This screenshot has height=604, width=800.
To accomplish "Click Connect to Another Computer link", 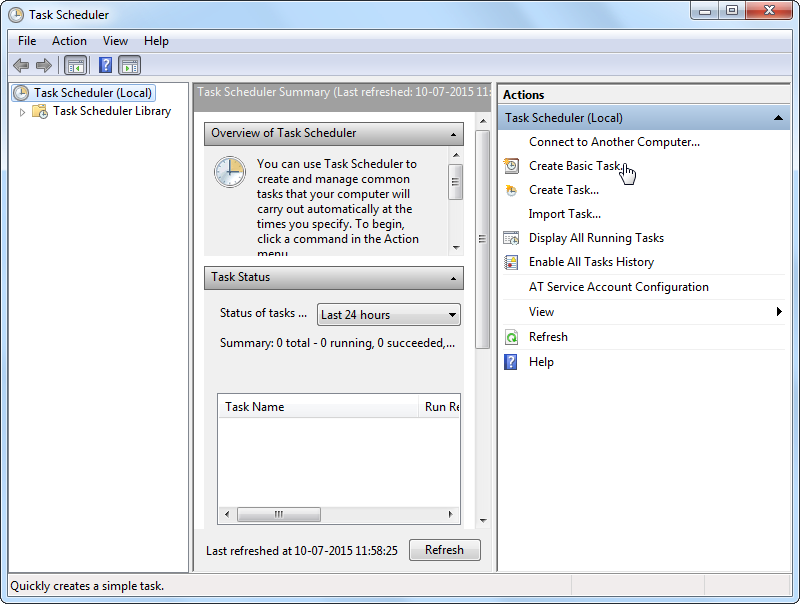I will coord(614,142).
